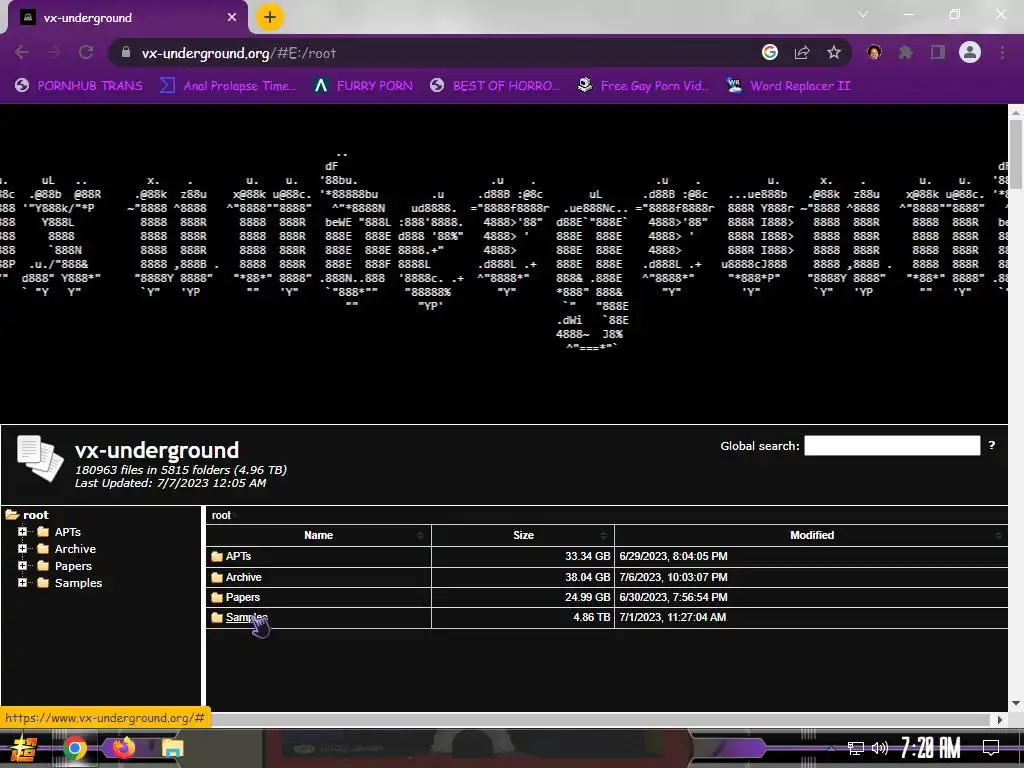Viewport: 1024px width, 768px height.
Task: Click the horizontal scrollbar right arrow
Action: [x=999, y=720]
